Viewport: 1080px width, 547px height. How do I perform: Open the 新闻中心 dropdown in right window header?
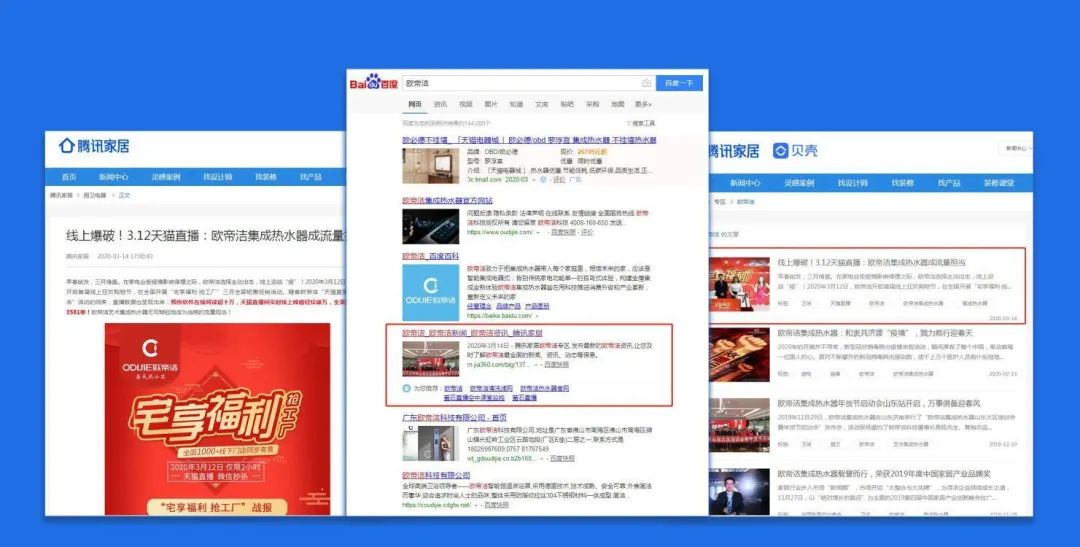[x=1017, y=148]
